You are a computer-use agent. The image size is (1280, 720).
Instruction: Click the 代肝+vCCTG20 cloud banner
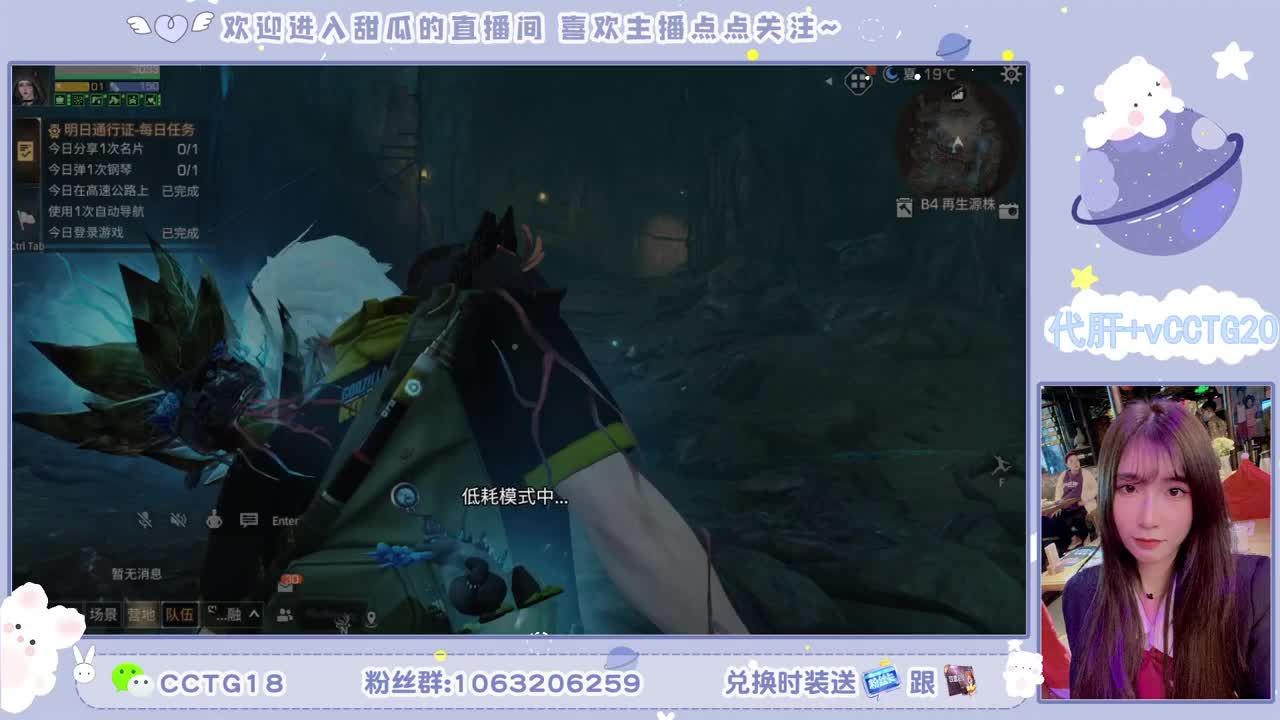(x=1162, y=329)
